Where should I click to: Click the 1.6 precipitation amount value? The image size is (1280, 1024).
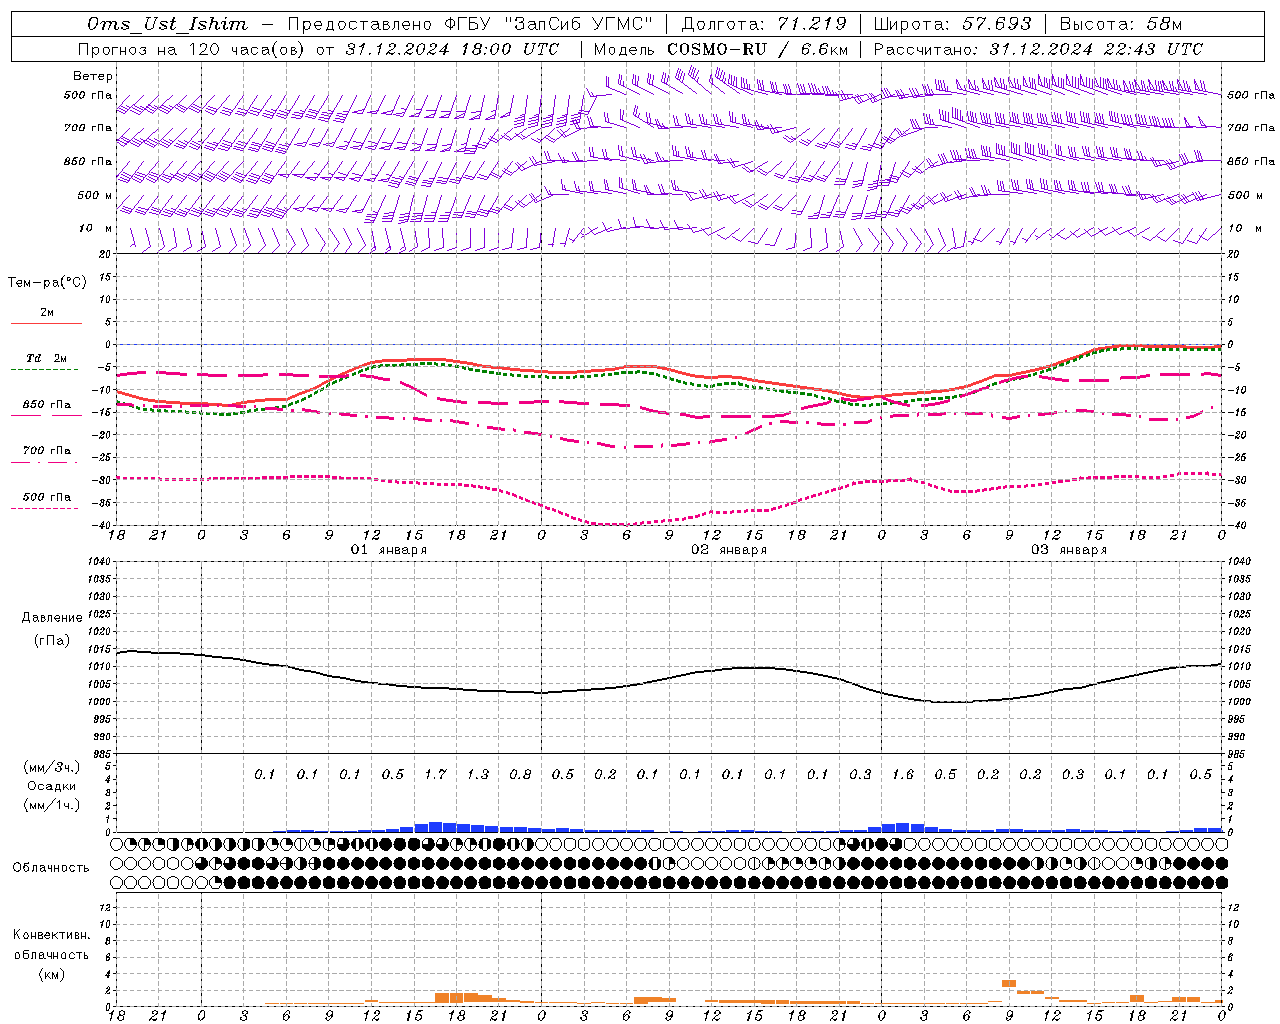903,774
